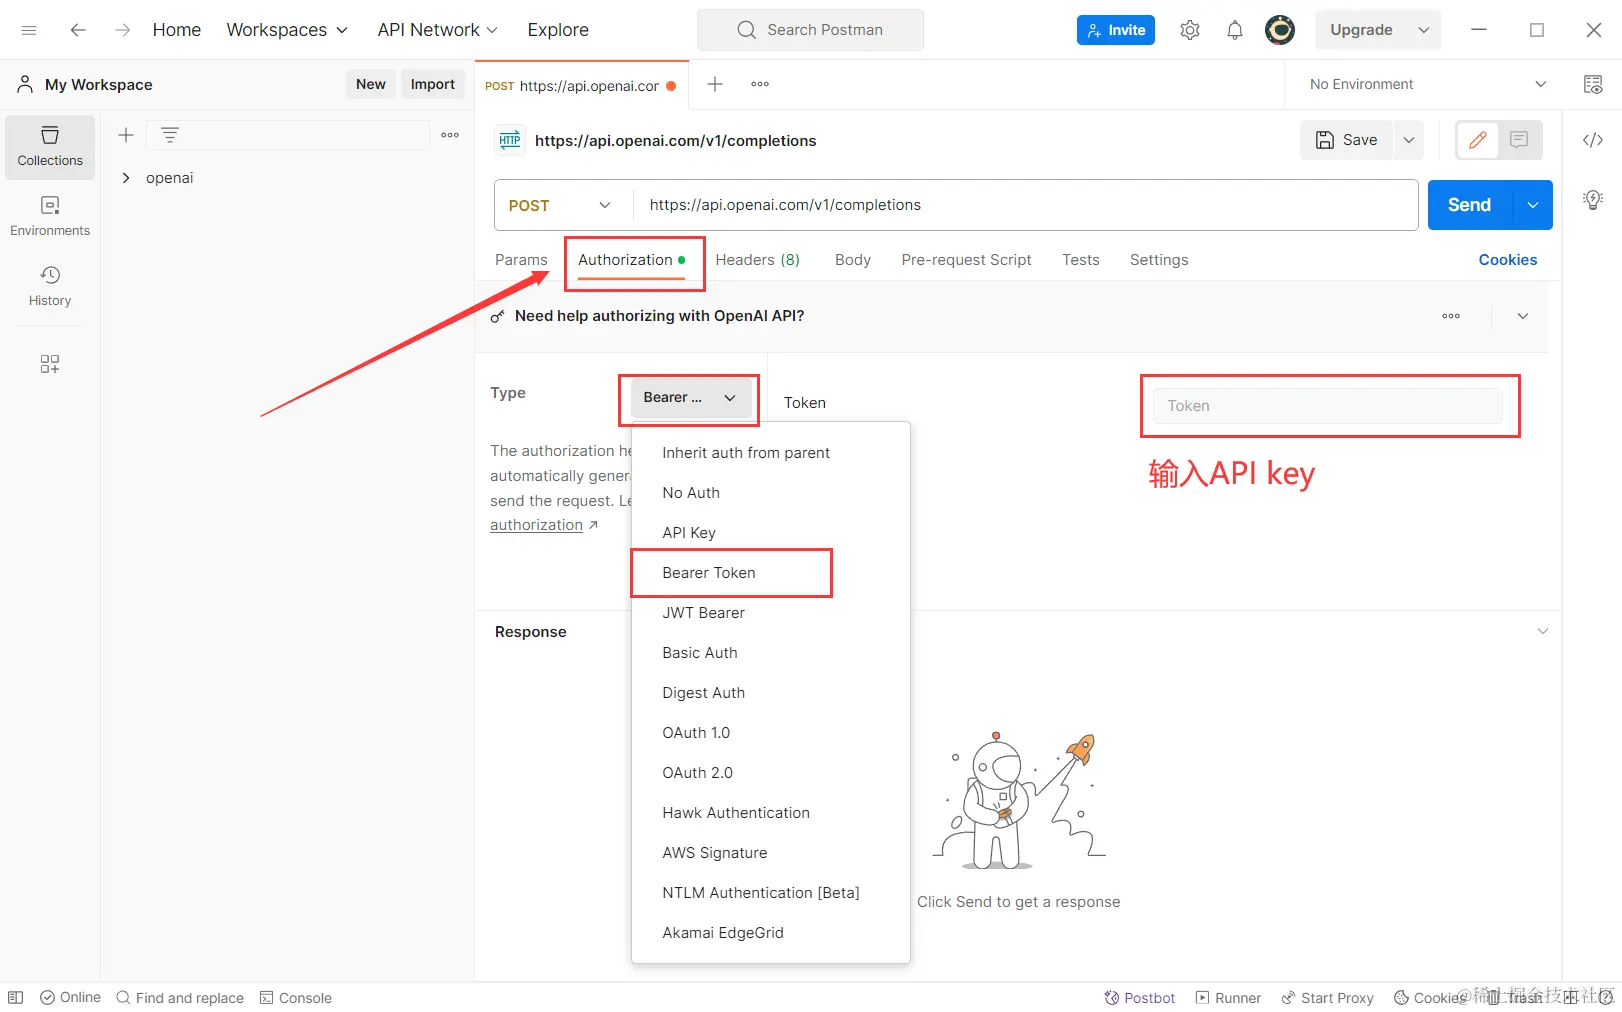
Task: Switch to the Pre-request Script tab
Action: coord(966,260)
